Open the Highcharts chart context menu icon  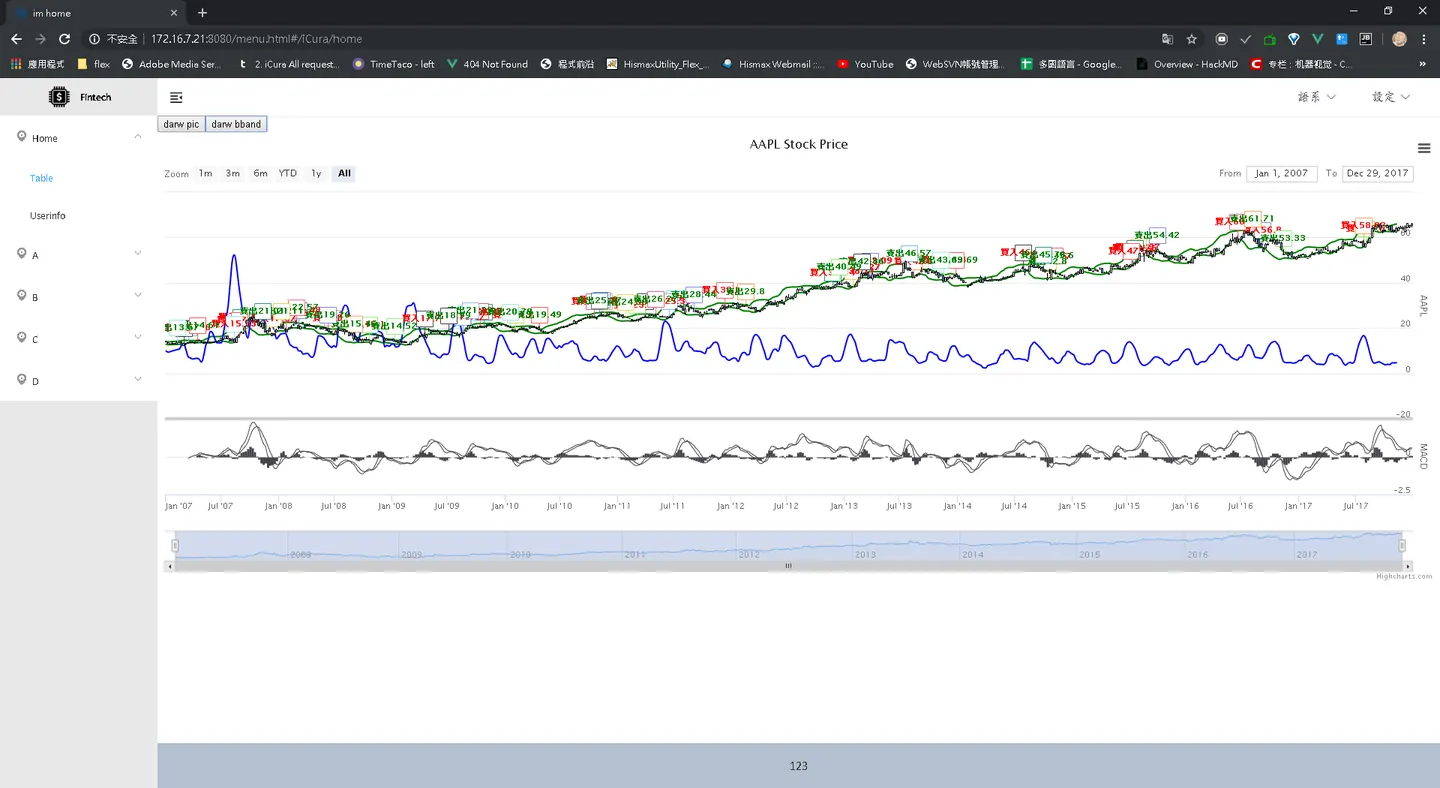1424,148
